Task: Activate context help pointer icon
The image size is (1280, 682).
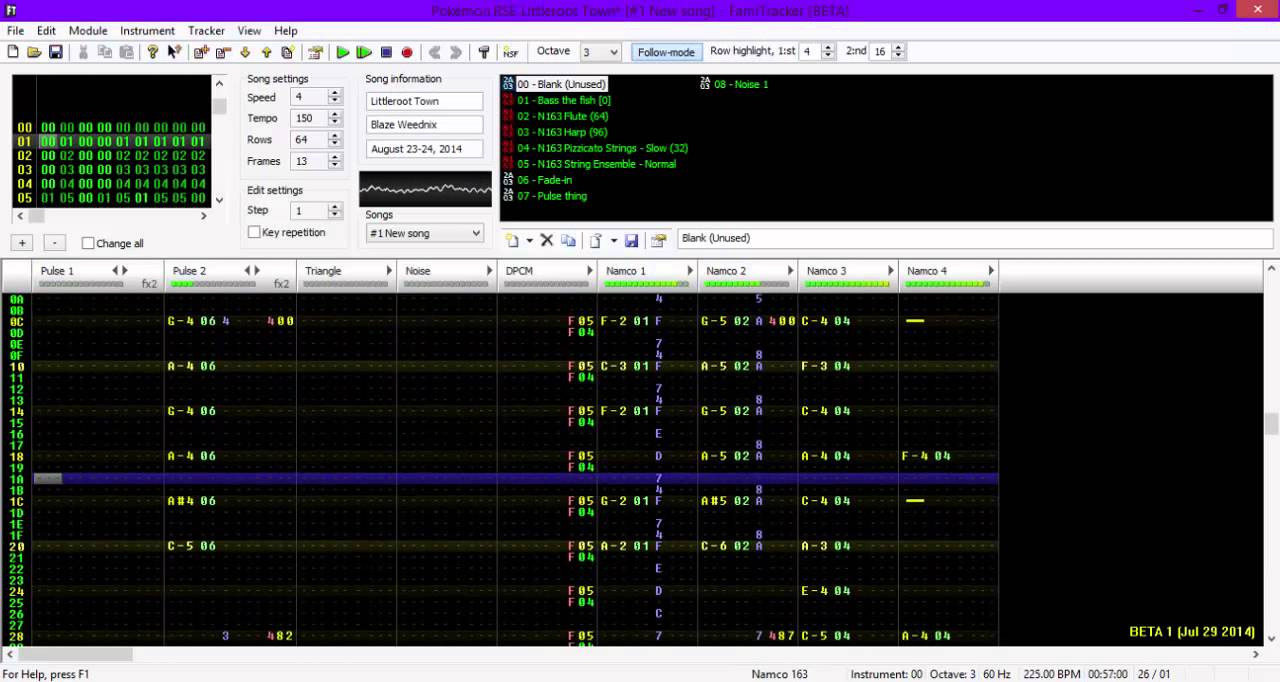Action: coord(174,52)
